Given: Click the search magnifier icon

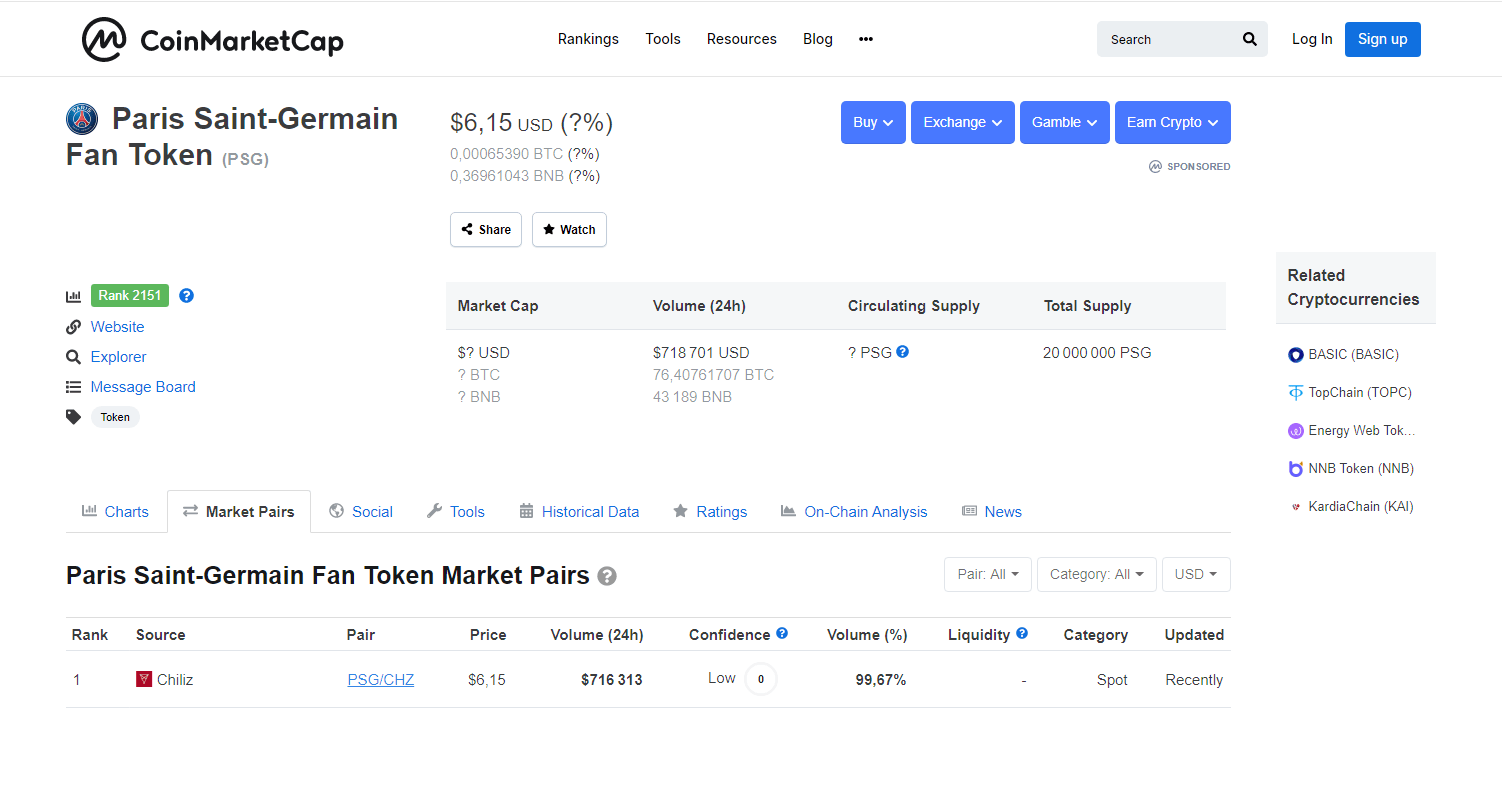Looking at the screenshot, I should point(1249,39).
